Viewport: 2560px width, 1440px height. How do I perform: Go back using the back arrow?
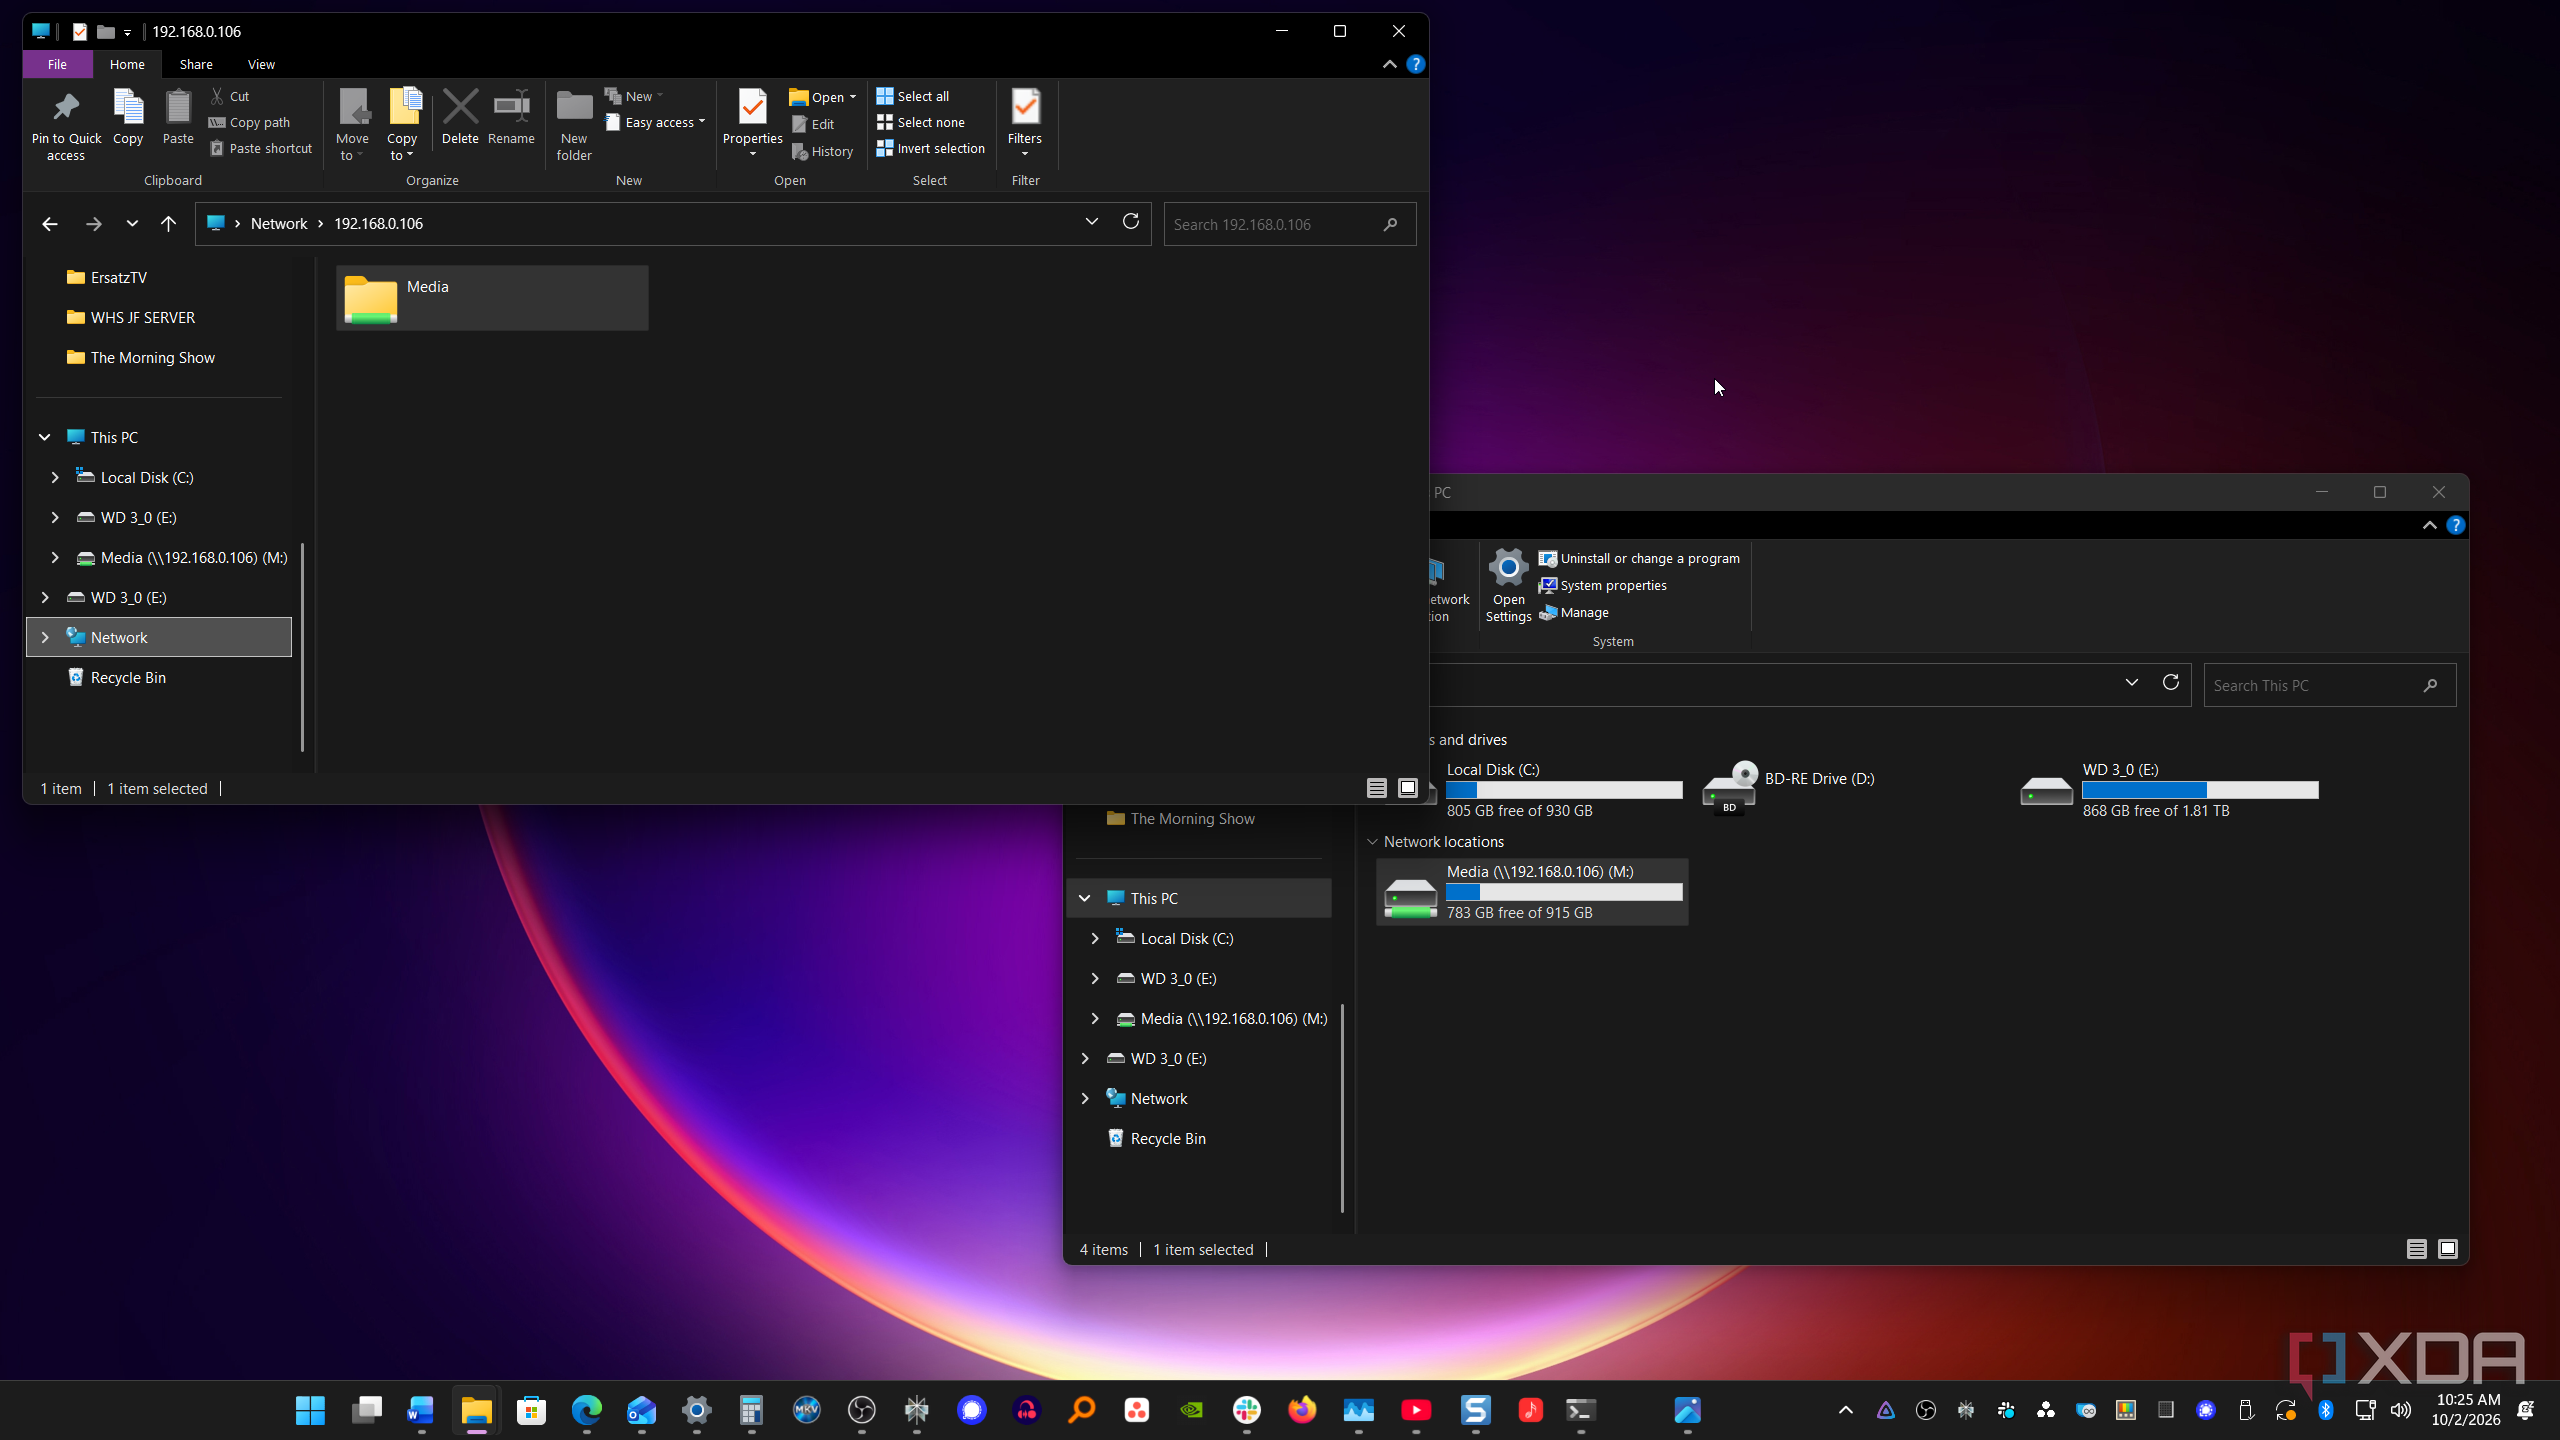[x=49, y=224]
